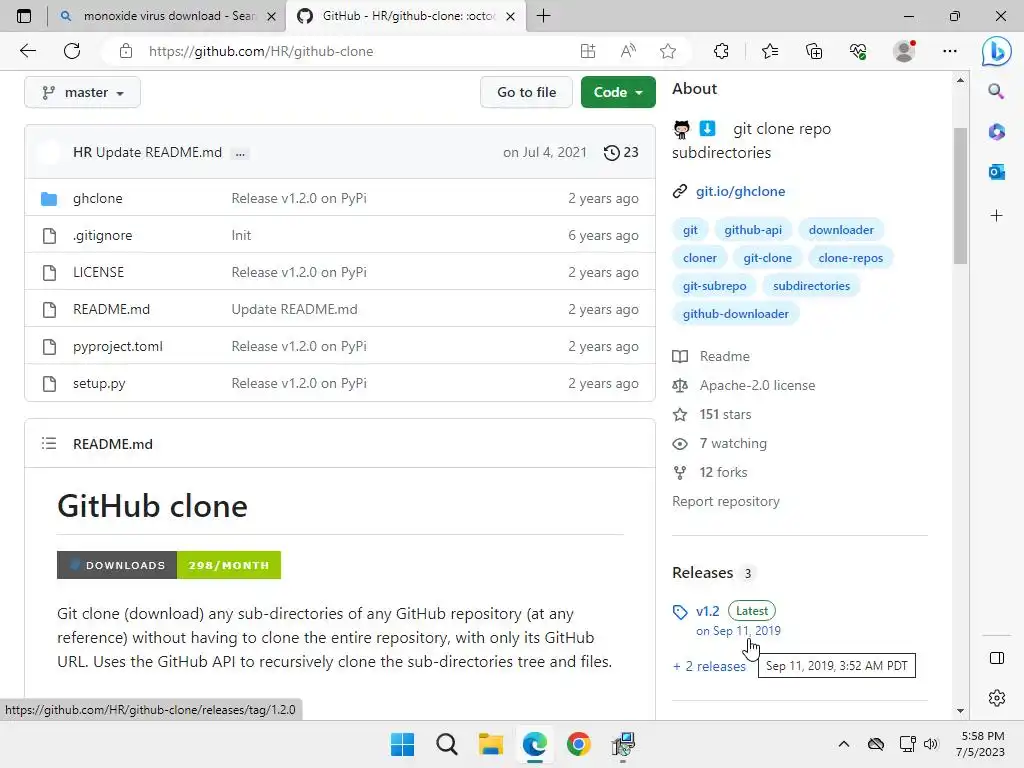Click the github-api topic tag
The height and width of the screenshot is (768, 1024).
coord(752,230)
